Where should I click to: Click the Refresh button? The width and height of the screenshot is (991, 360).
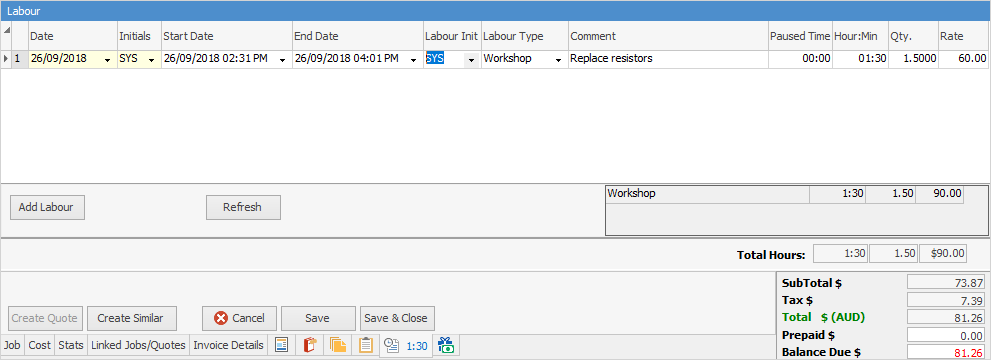click(x=243, y=207)
